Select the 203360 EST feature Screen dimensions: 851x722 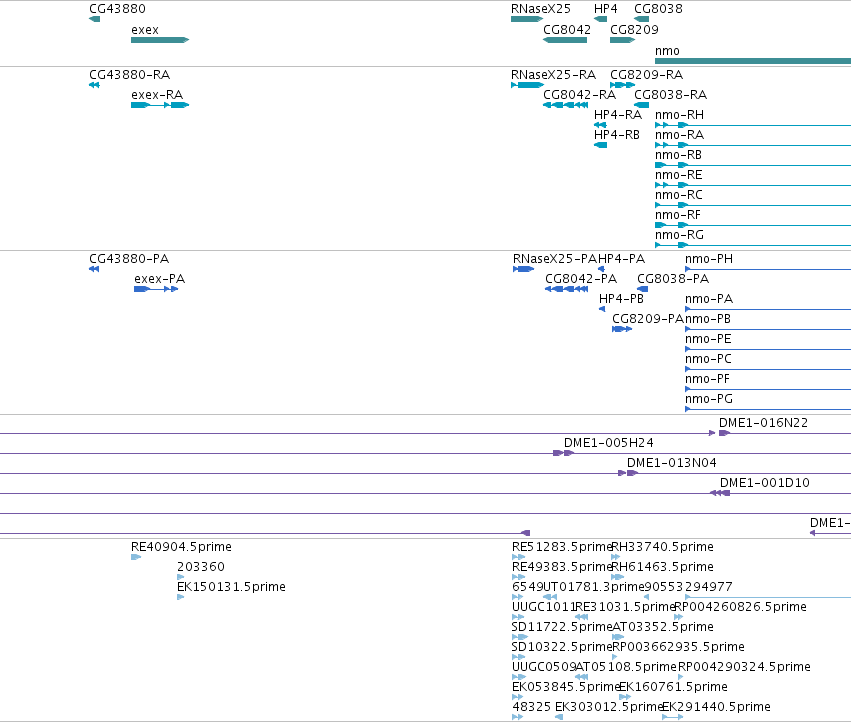pyautogui.click(x=181, y=577)
